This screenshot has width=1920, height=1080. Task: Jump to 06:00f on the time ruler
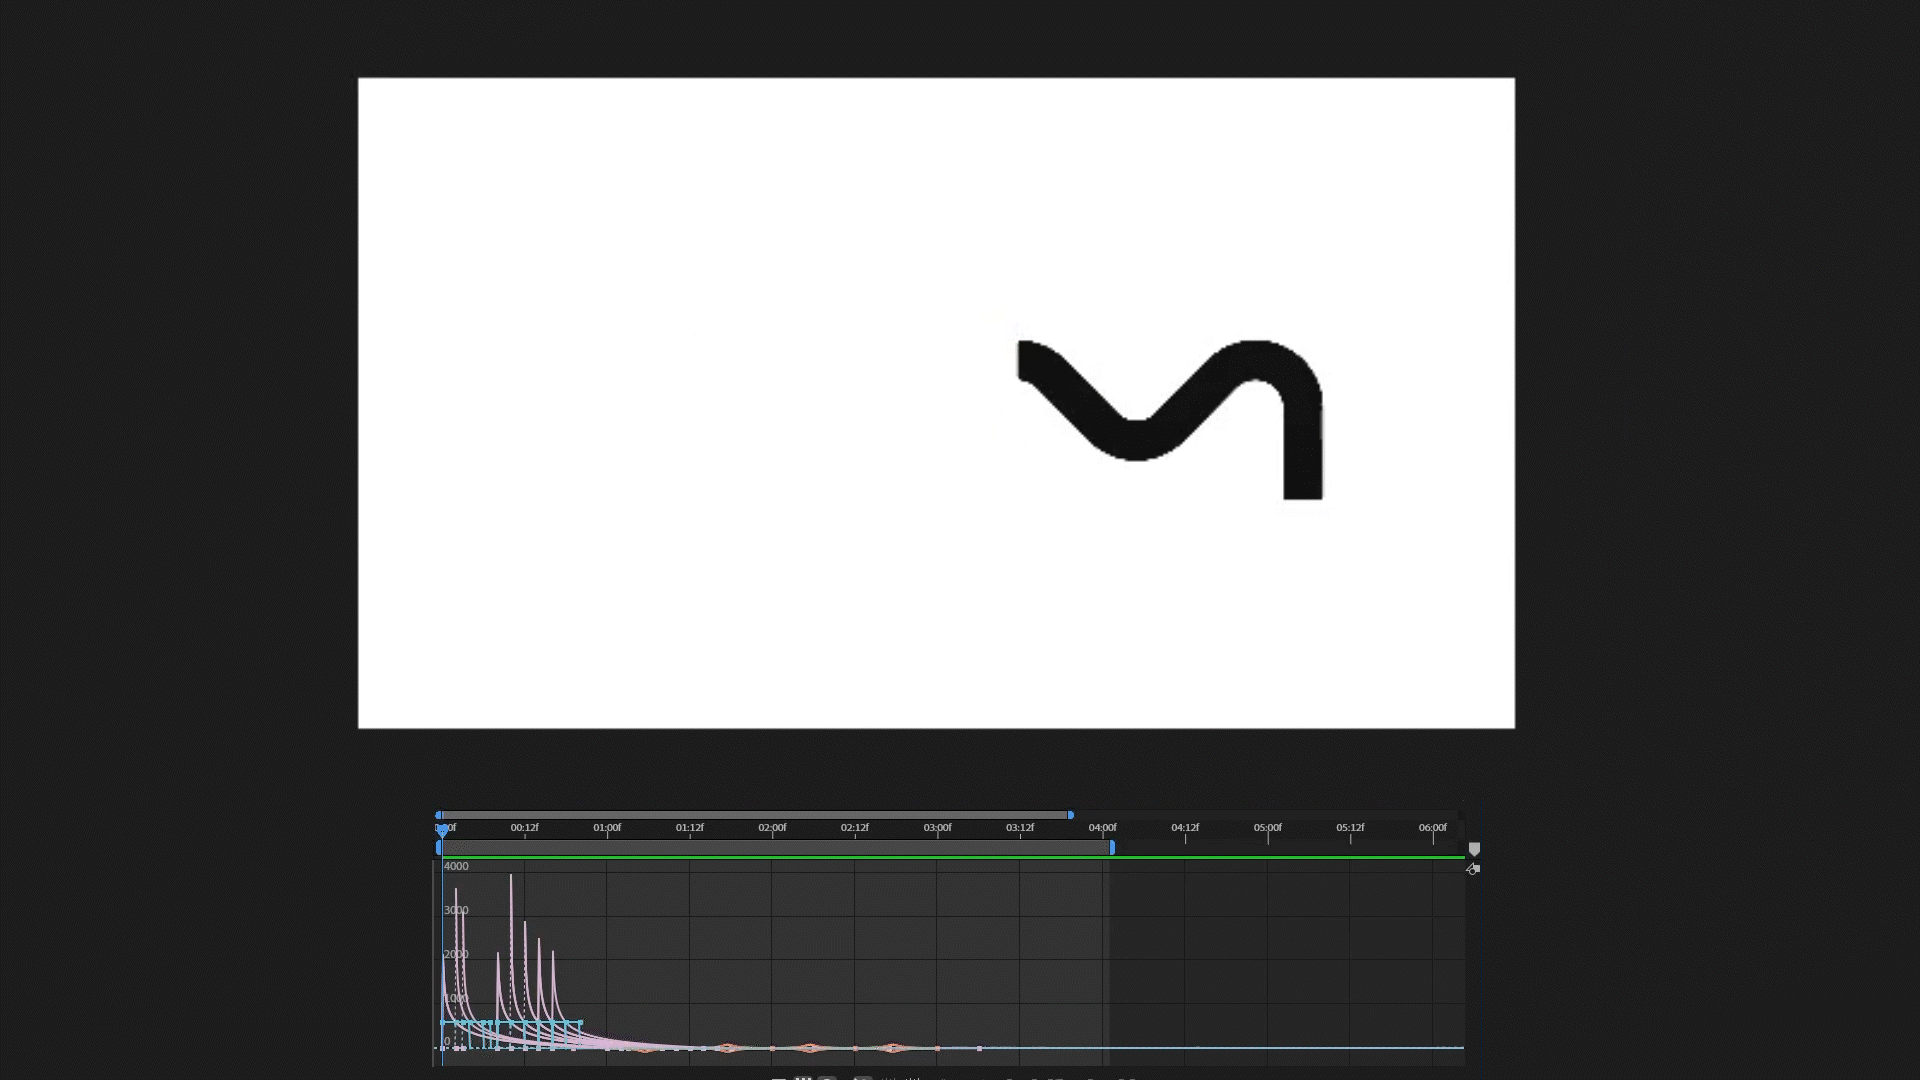click(1433, 828)
